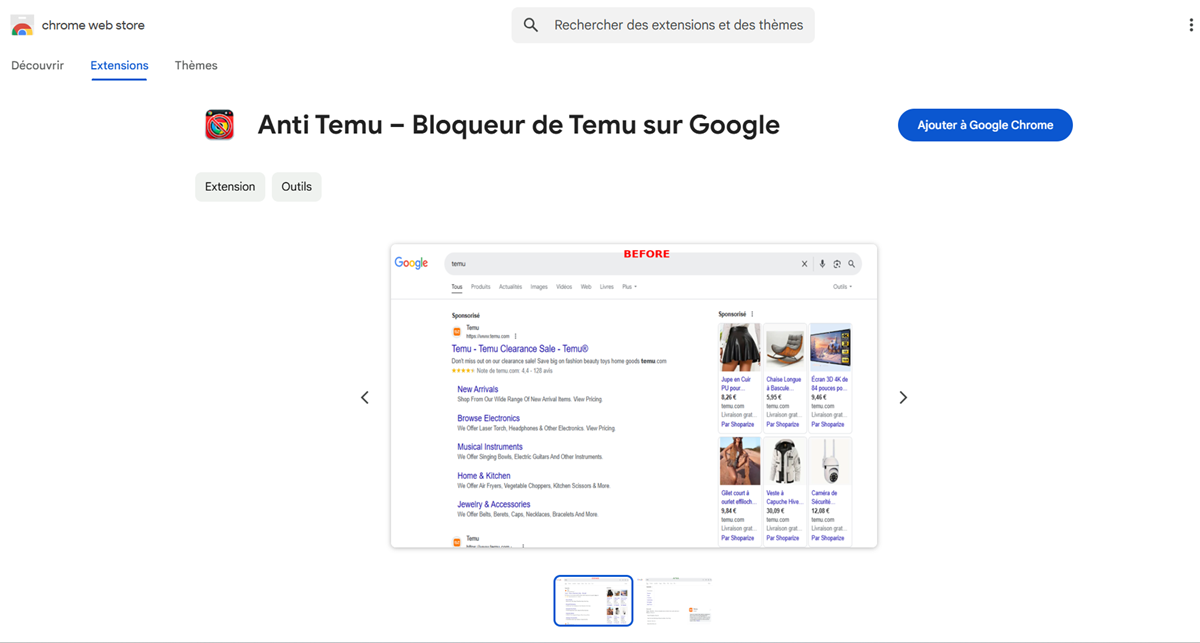Viewport: 1200px width, 643px height.
Task: Focus the extensions and themes search field
Action: [663, 25]
